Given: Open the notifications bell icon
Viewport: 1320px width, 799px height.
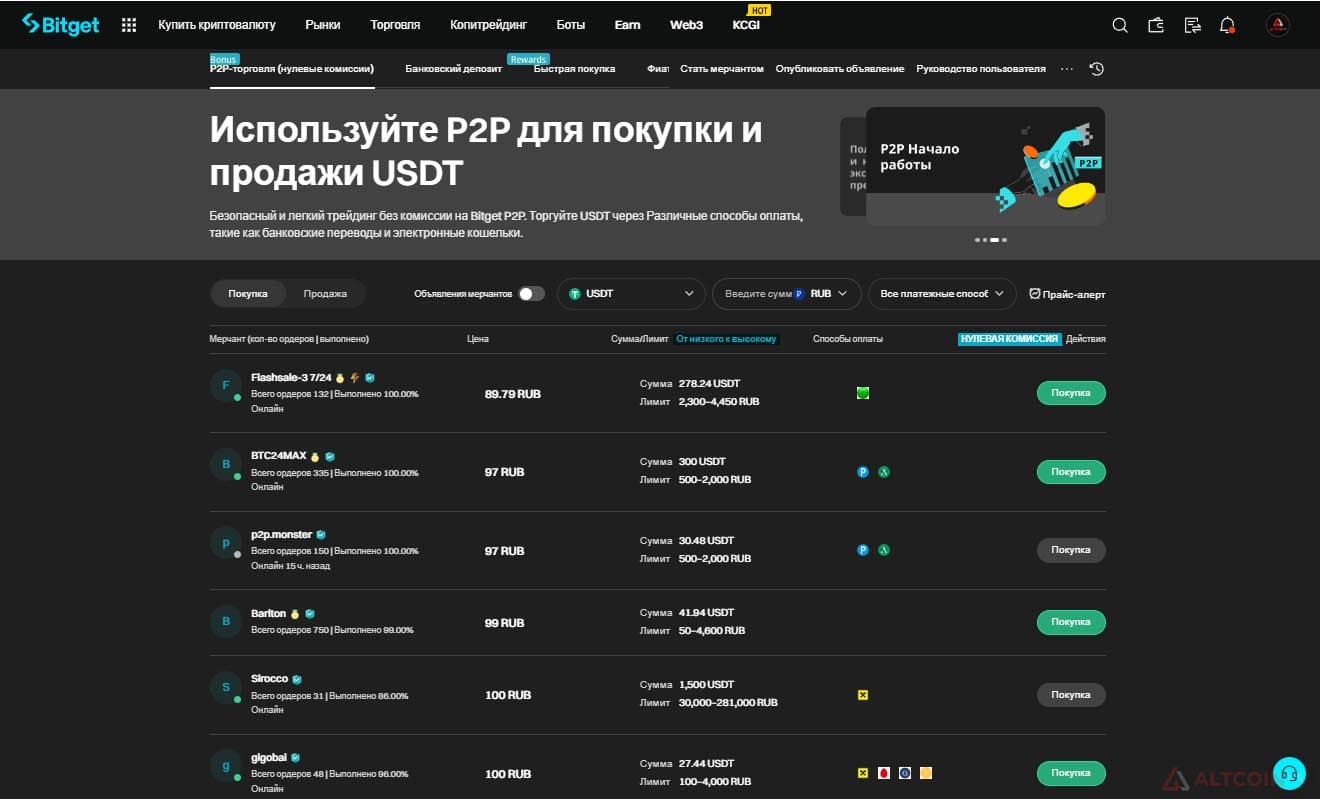Looking at the screenshot, I should point(1228,25).
